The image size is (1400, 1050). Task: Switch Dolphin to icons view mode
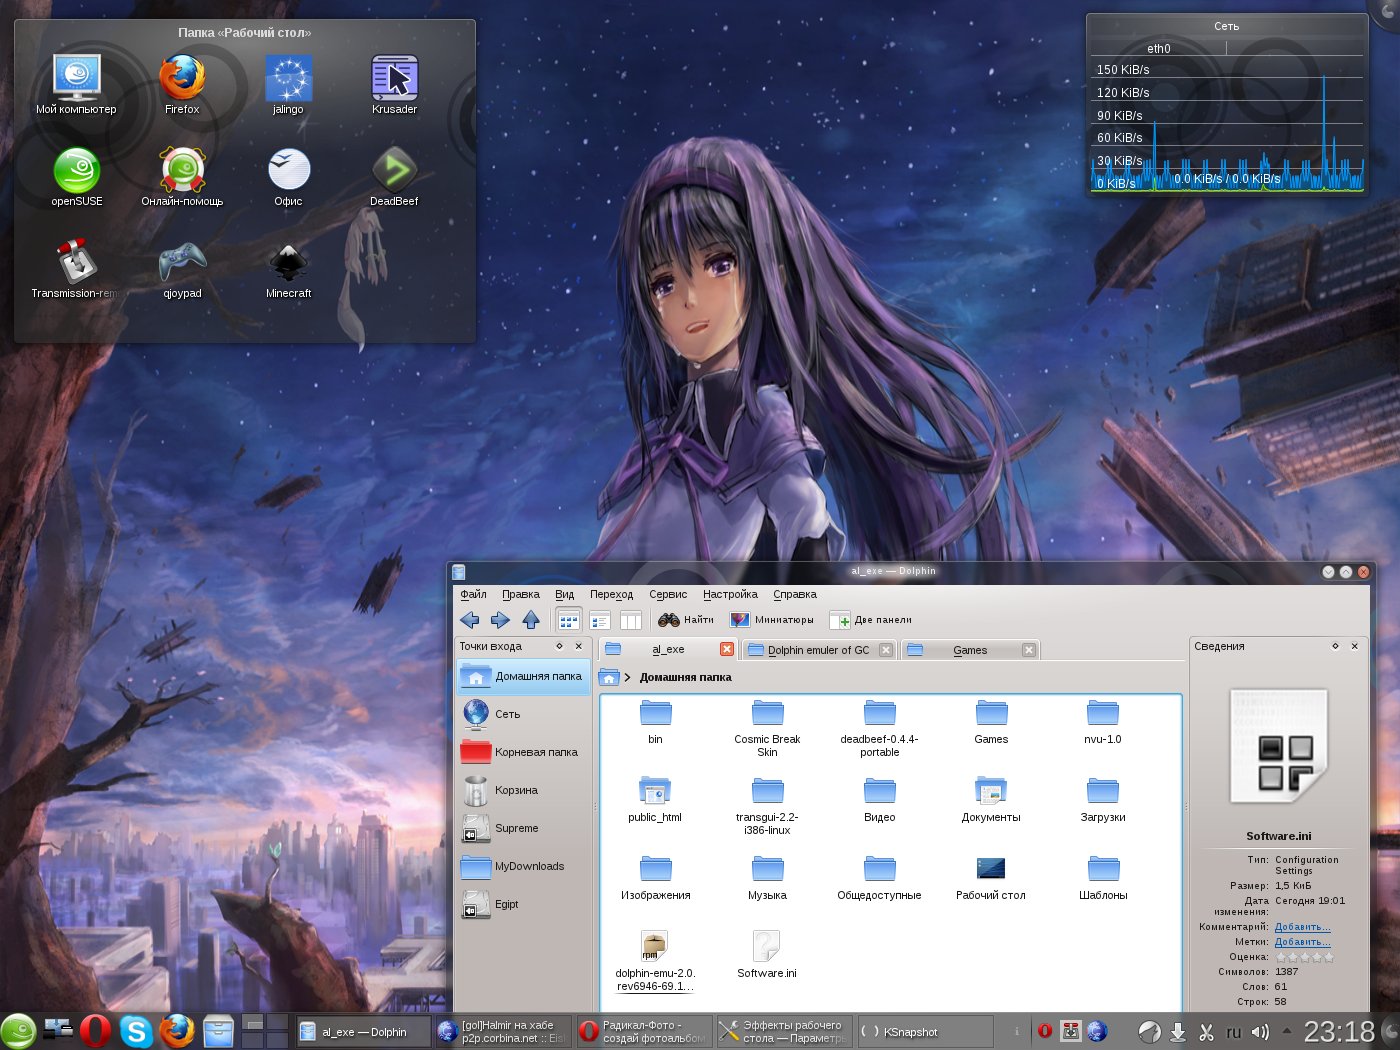569,620
